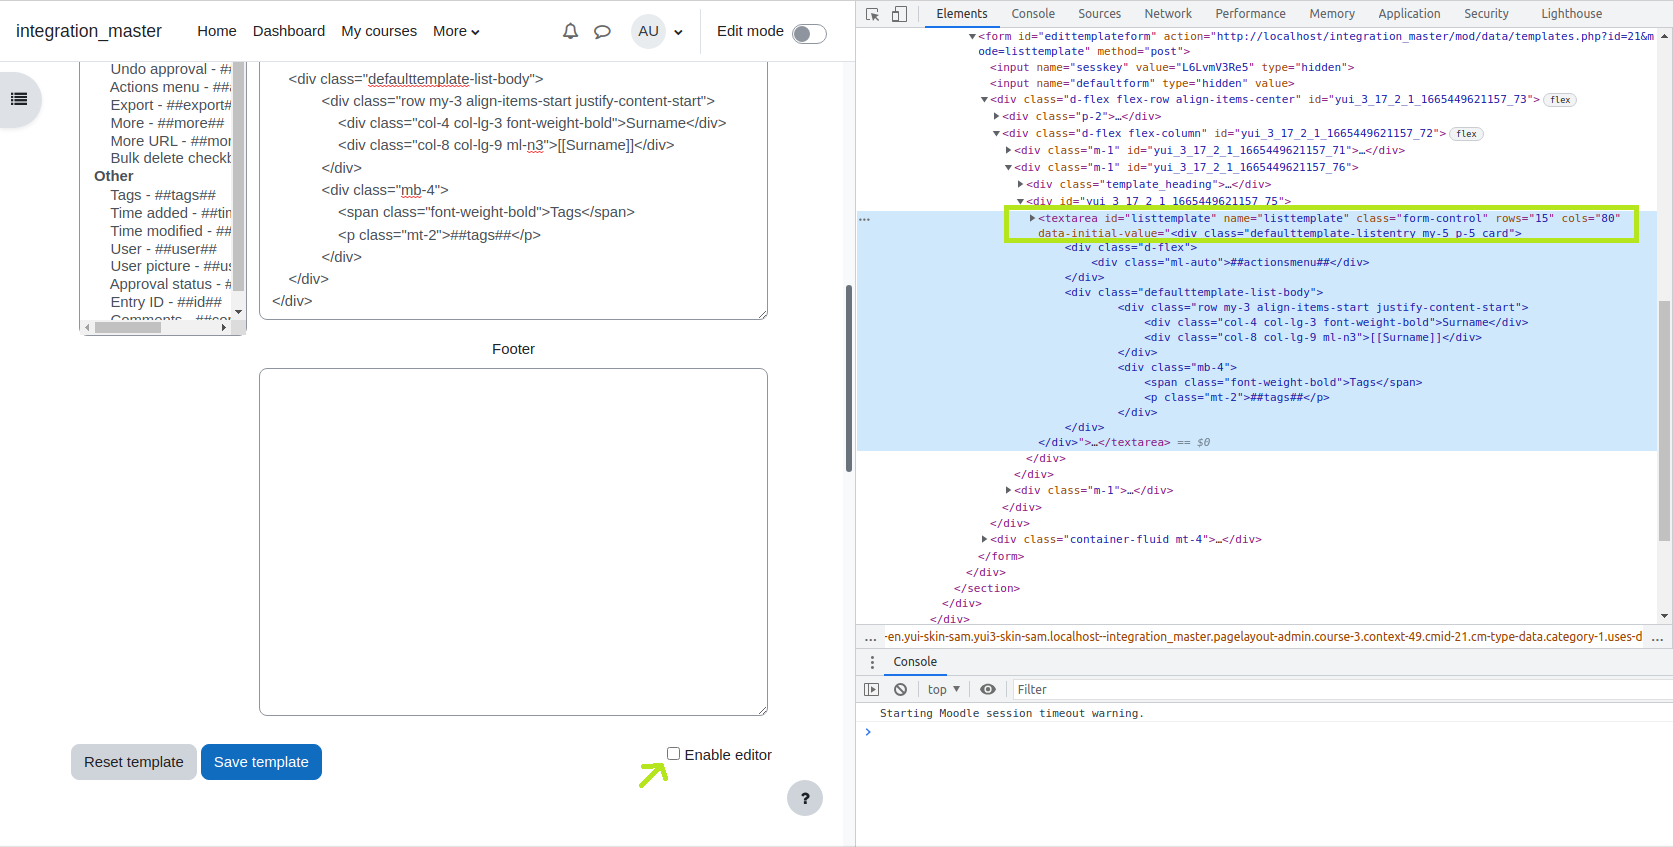Open the notifications bell
Screen dimensions: 1673x847
click(x=570, y=31)
